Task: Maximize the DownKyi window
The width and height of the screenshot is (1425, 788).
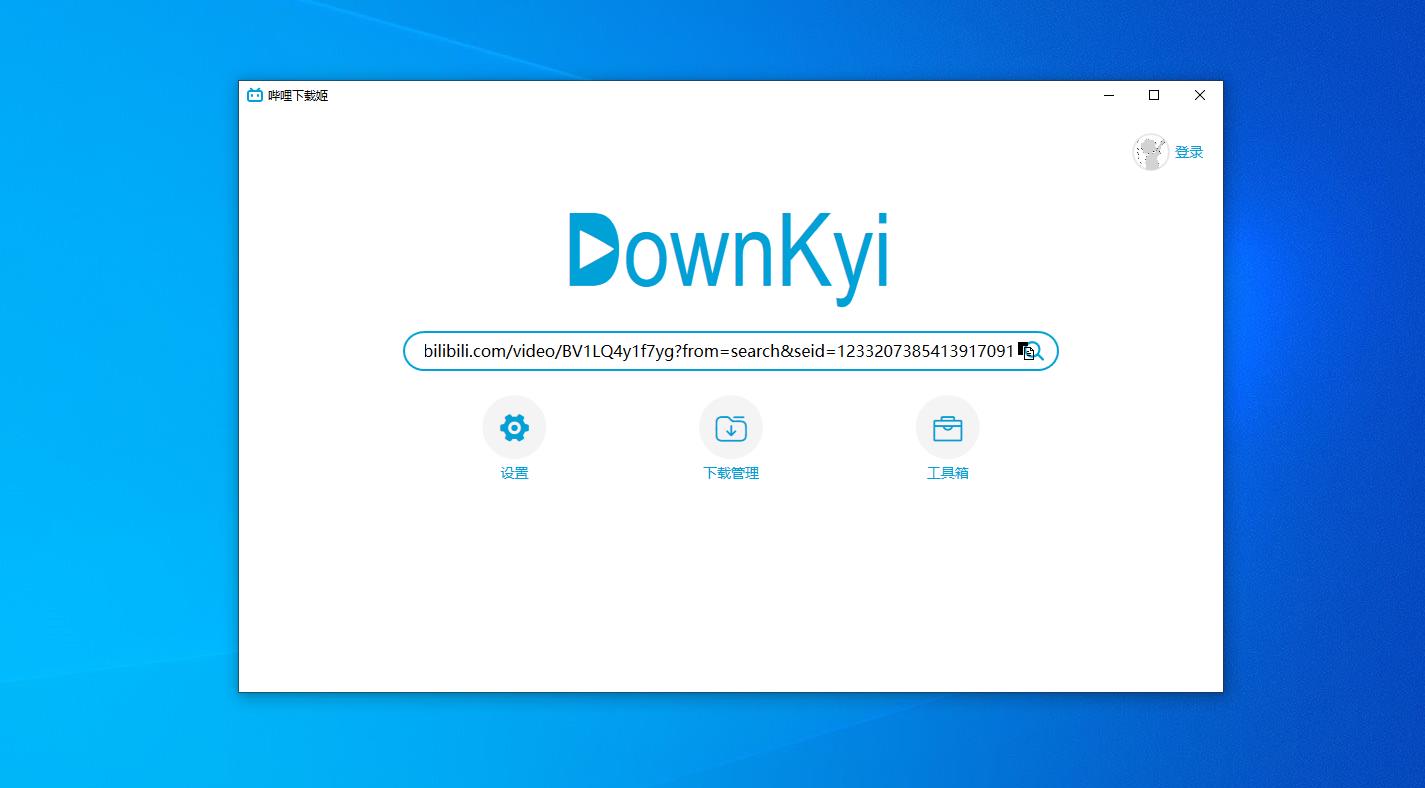Action: [1154, 96]
